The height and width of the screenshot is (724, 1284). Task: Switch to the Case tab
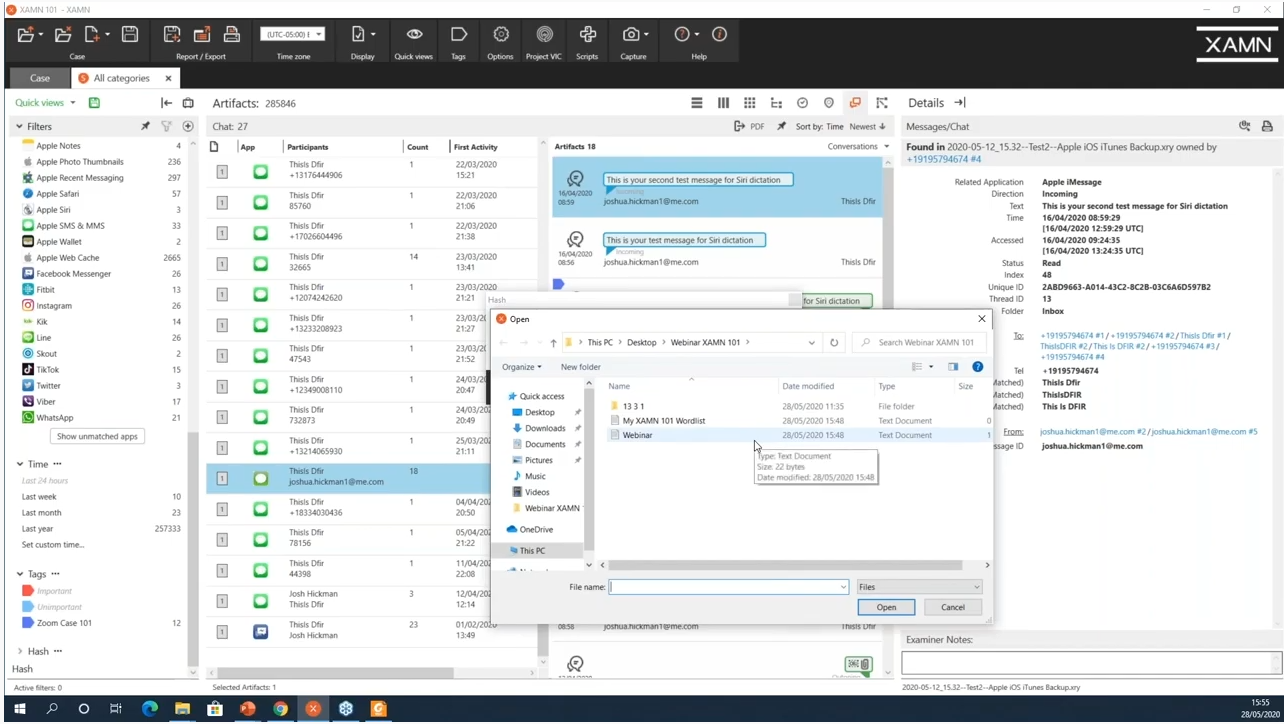pos(40,78)
